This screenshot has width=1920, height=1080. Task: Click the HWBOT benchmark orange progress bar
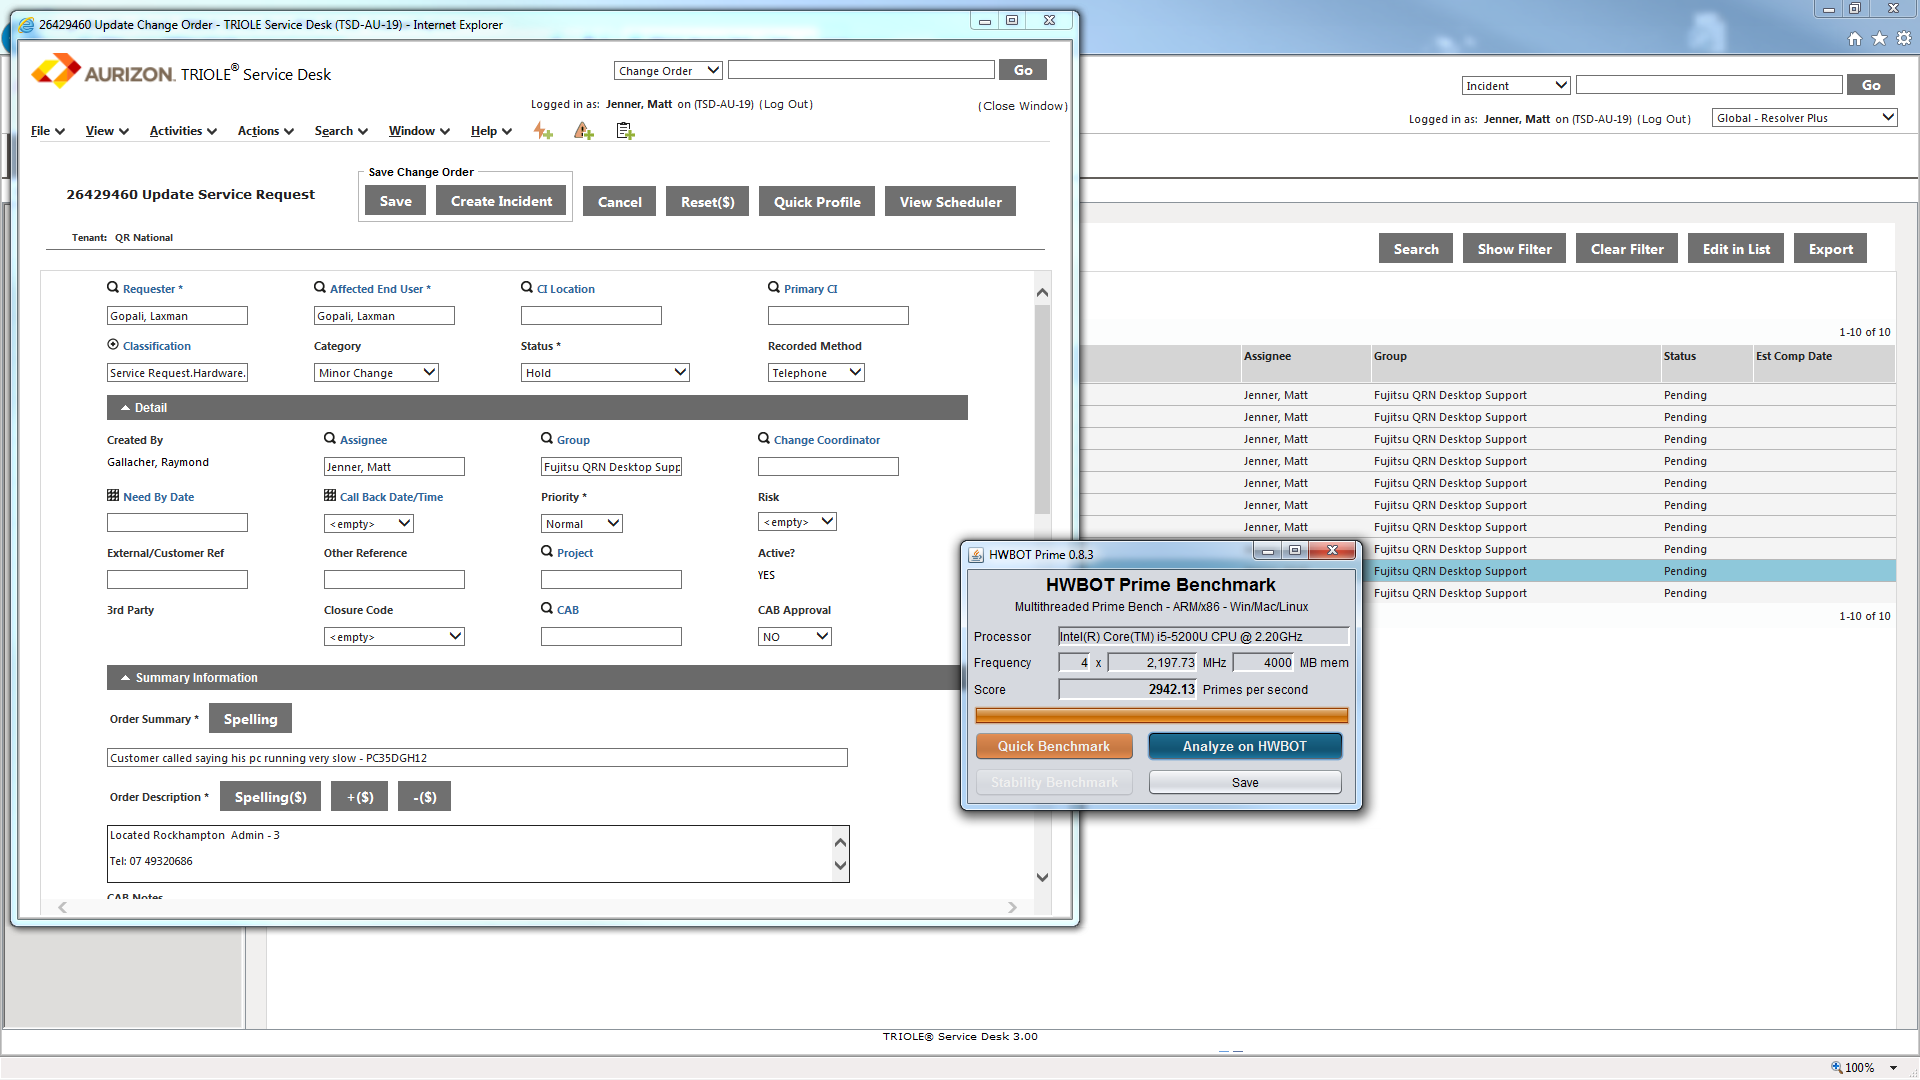(x=1161, y=716)
